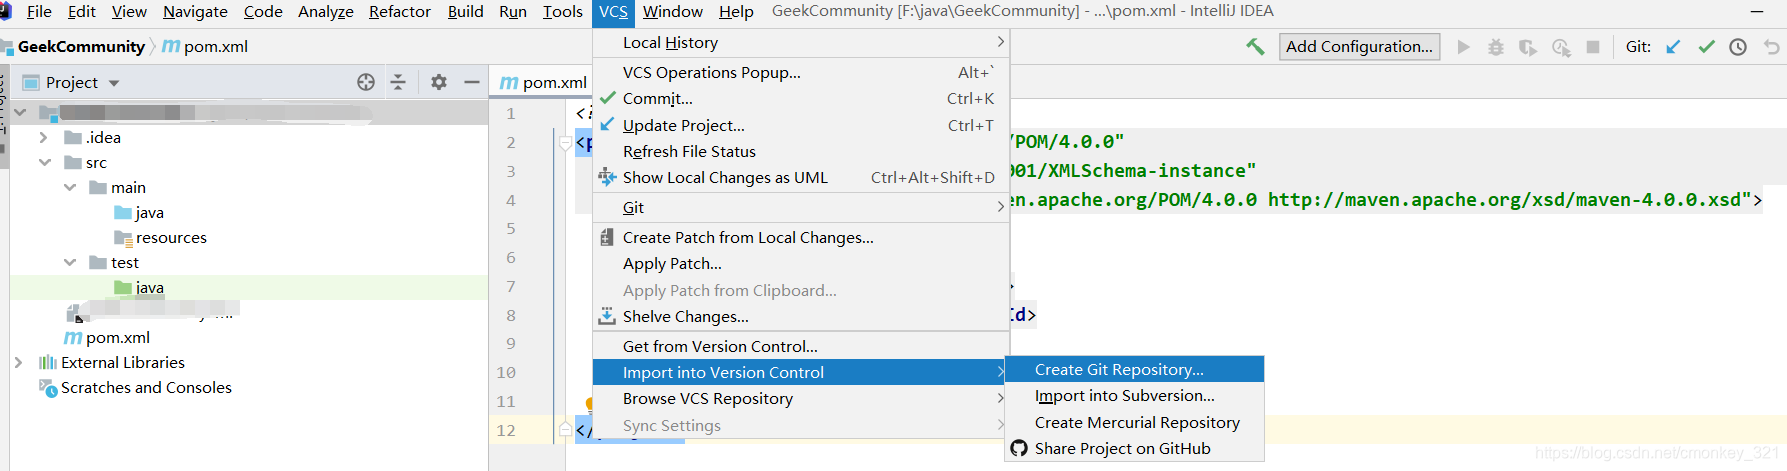Screen dimensions: 1787x471
Task: Click Create Patch from Local Changes
Action: point(801,238)
